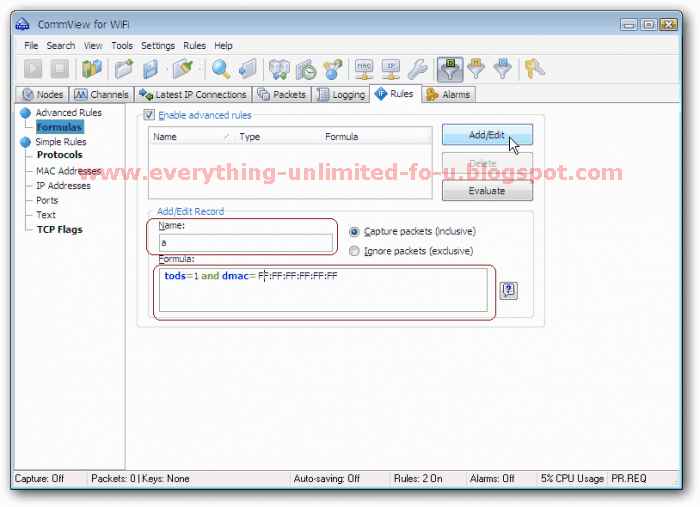The width and height of the screenshot is (700, 507).
Task: Click 'Auto-saving: Off' status bar entry
Action: 326,478
